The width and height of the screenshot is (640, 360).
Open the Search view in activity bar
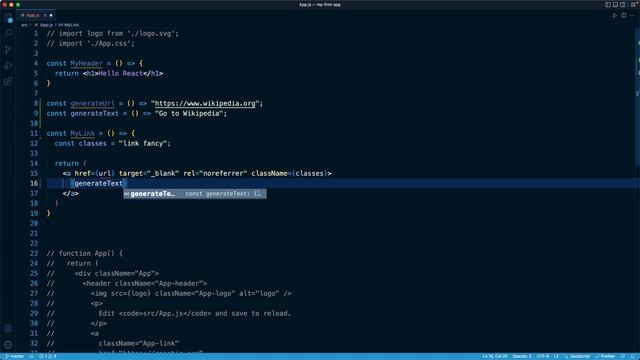click(x=8, y=33)
